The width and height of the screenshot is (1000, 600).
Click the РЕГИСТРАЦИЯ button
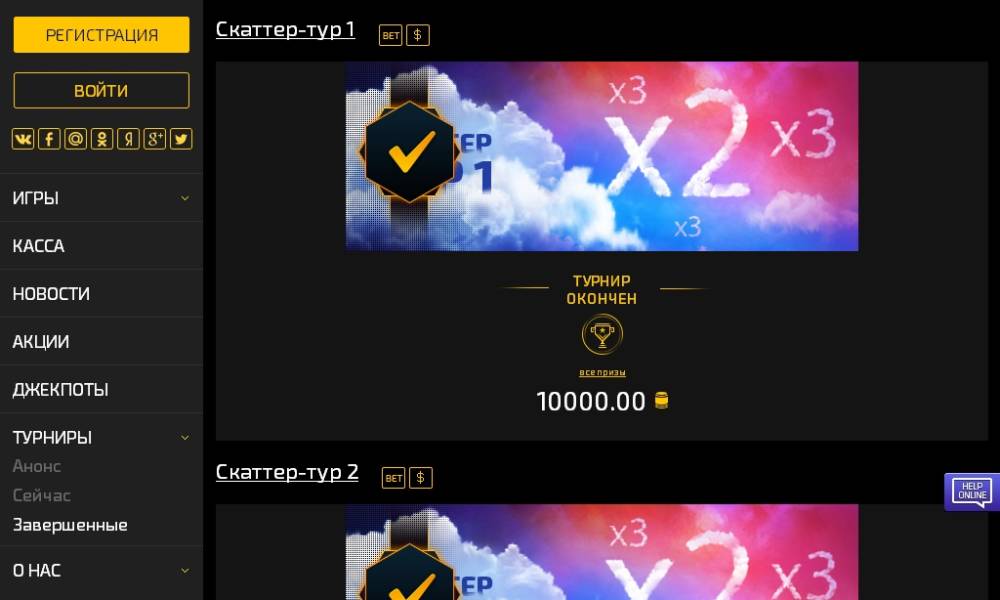[x=101, y=34]
